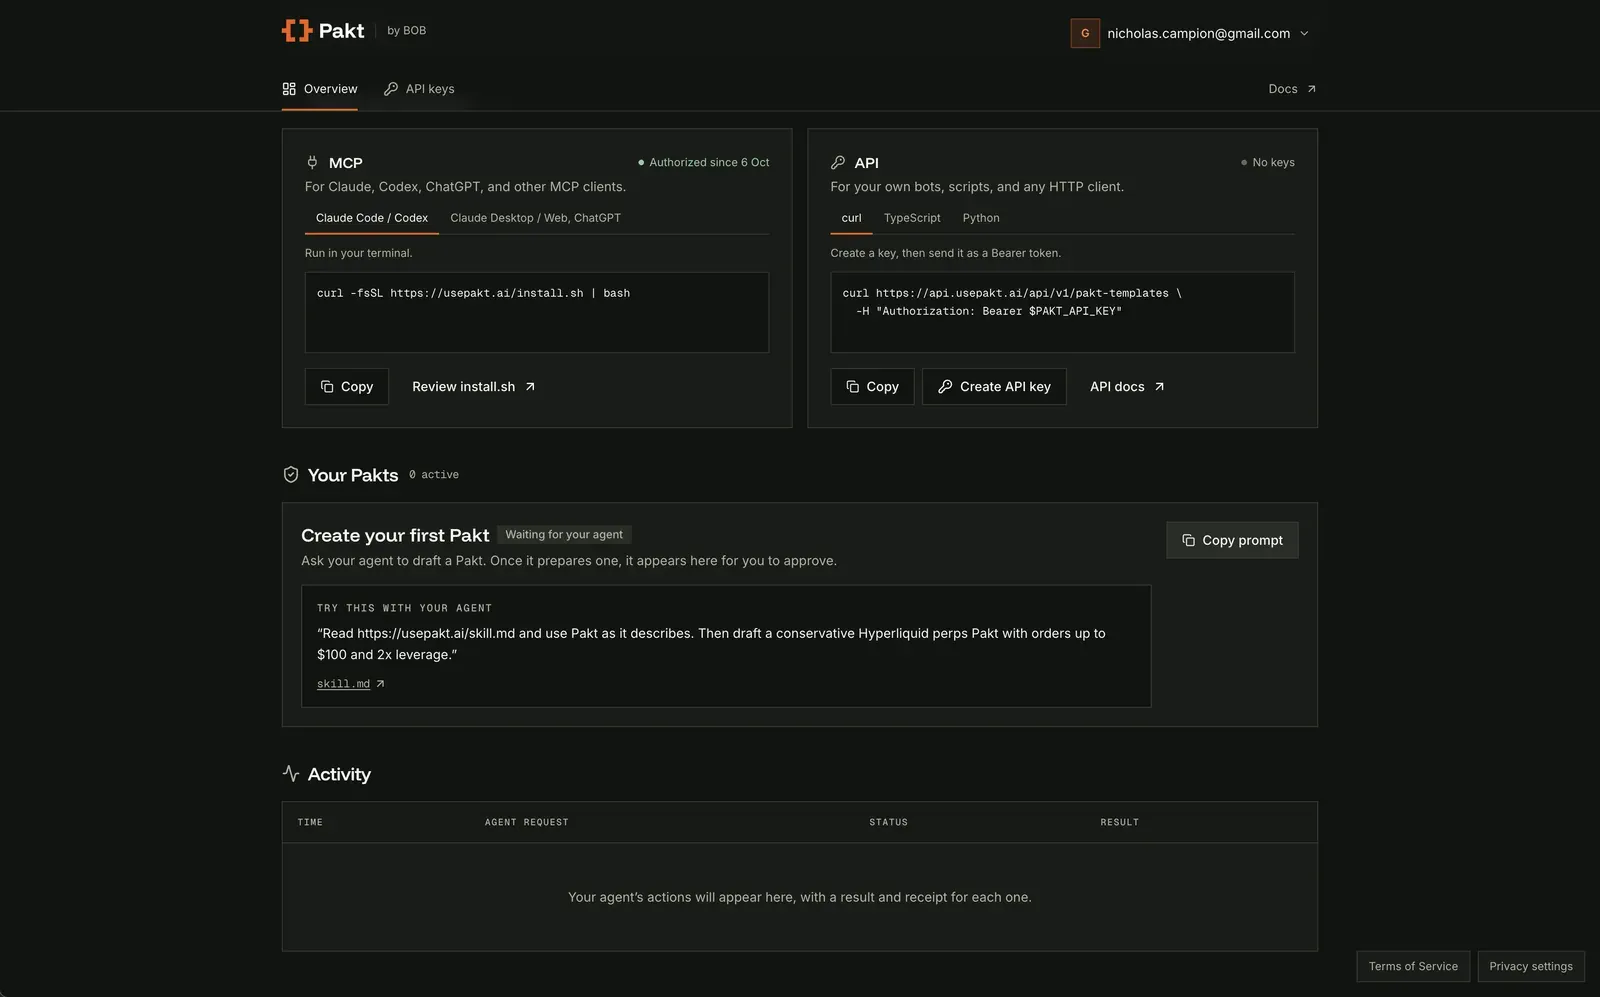Open the Docs external link
The image size is (1600, 997).
click(1292, 89)
